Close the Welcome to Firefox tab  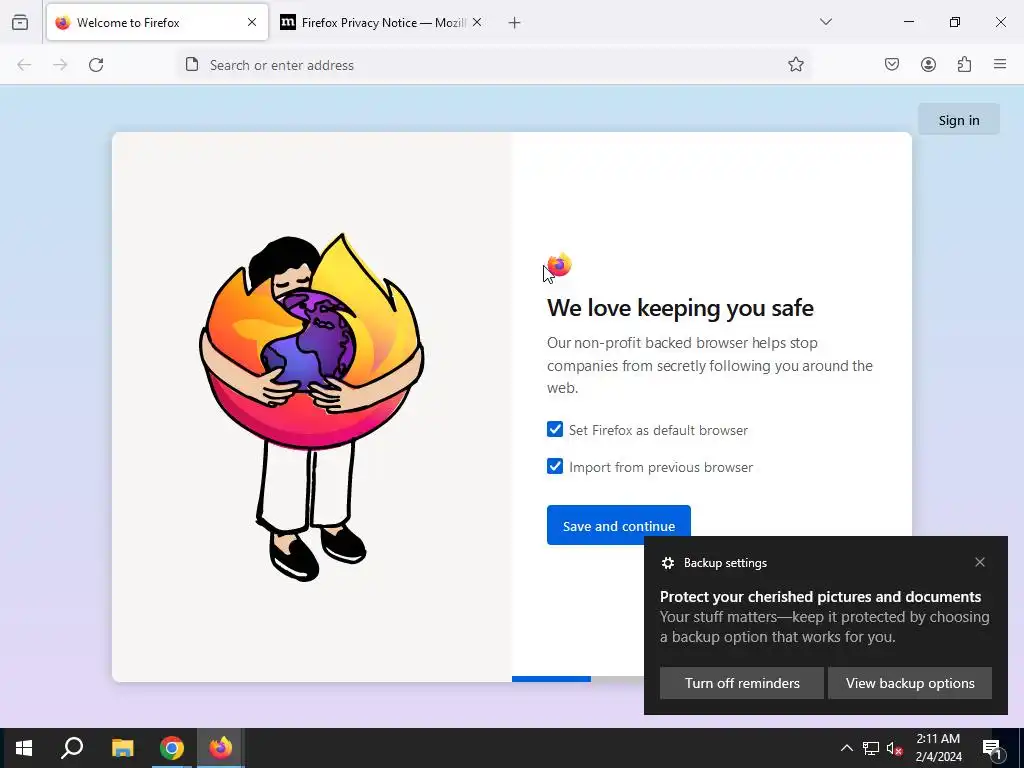coord(252,22)
